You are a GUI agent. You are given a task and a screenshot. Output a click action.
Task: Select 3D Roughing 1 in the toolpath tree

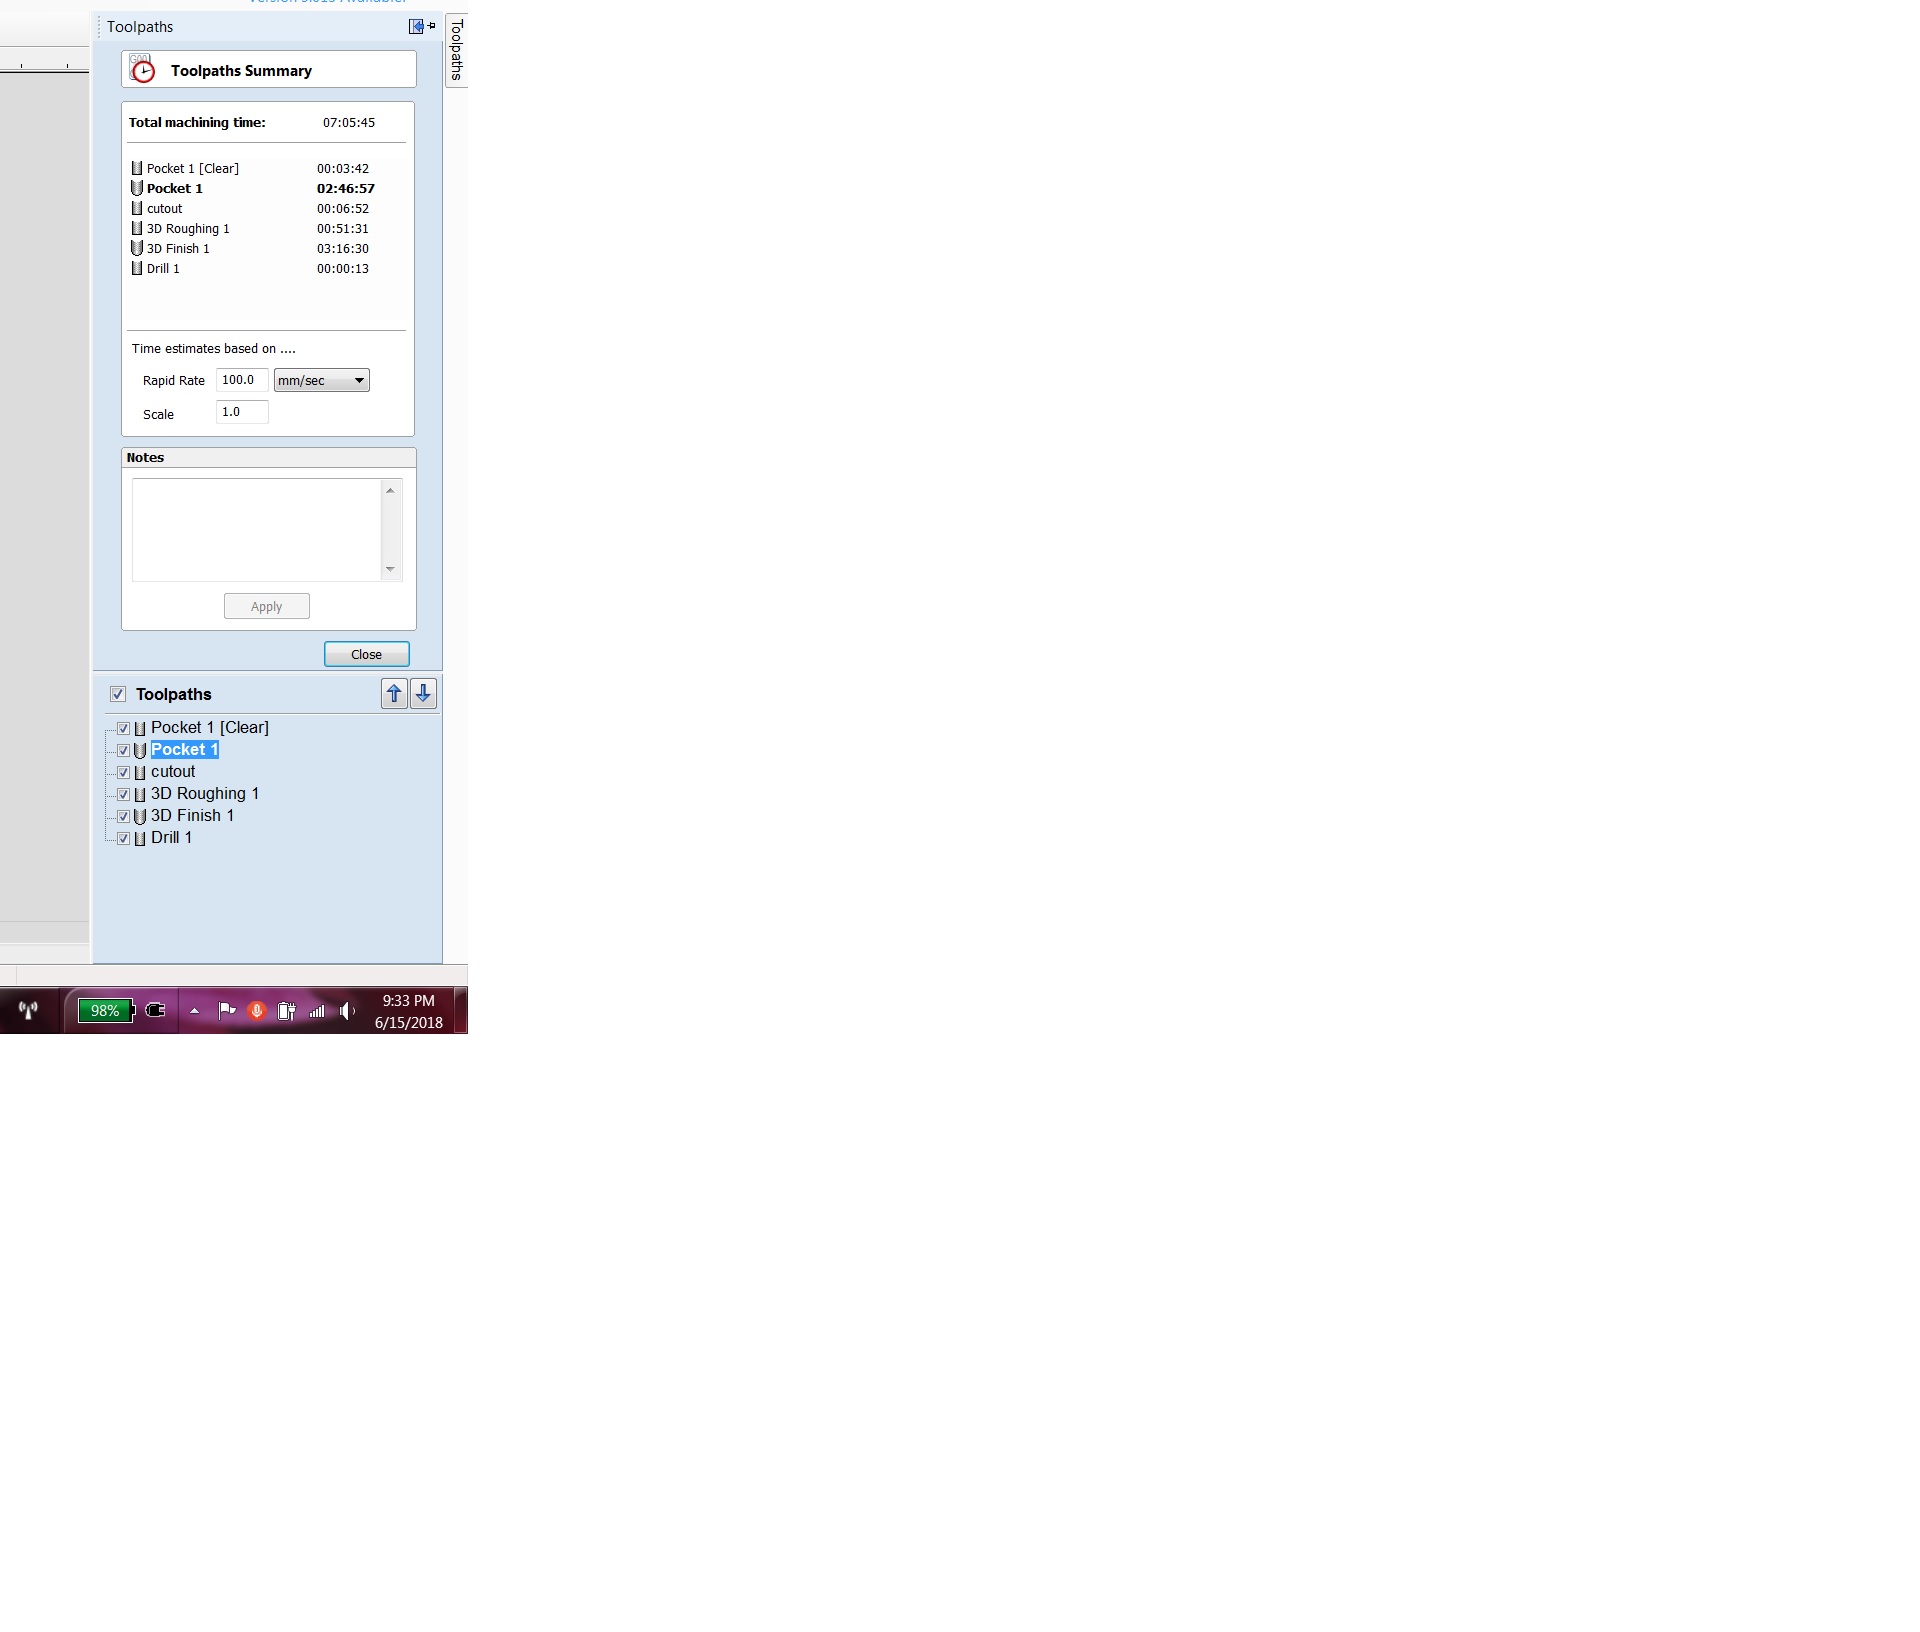(204, 794)
